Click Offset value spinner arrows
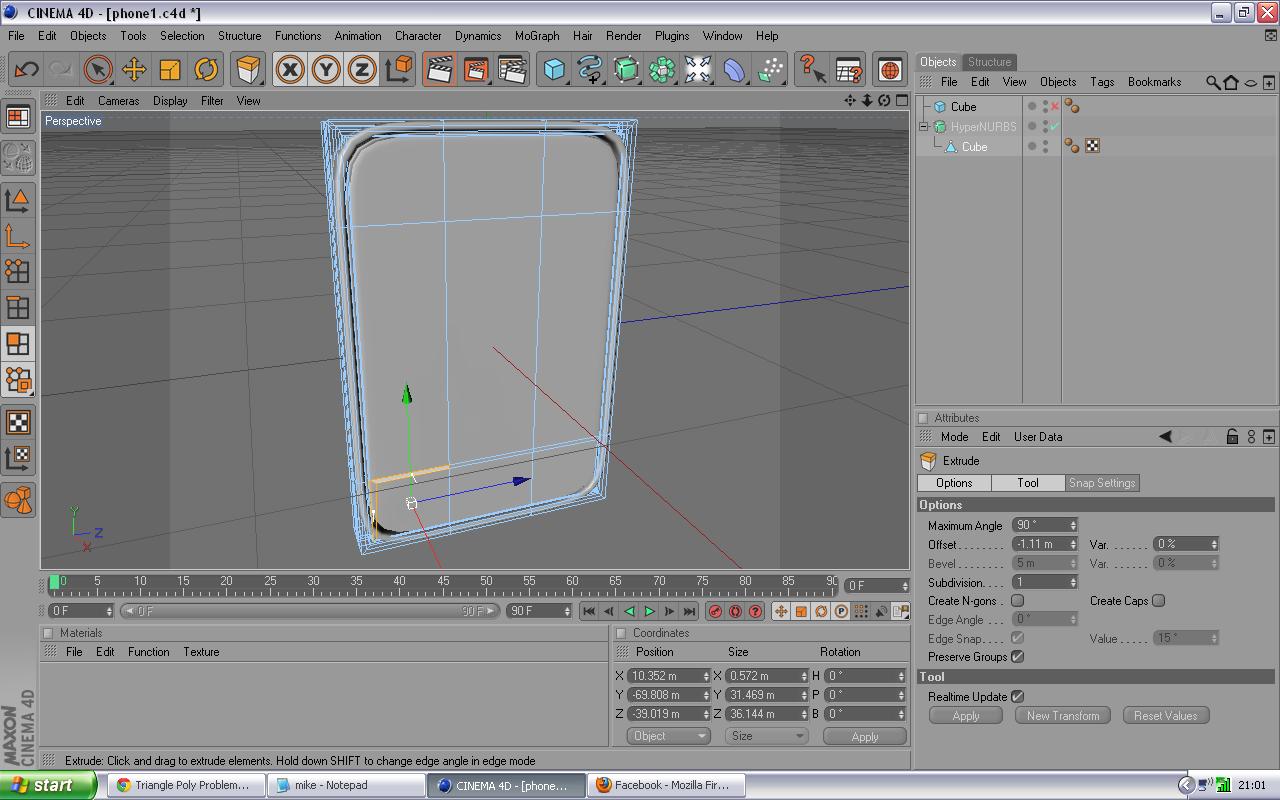 1073,544
